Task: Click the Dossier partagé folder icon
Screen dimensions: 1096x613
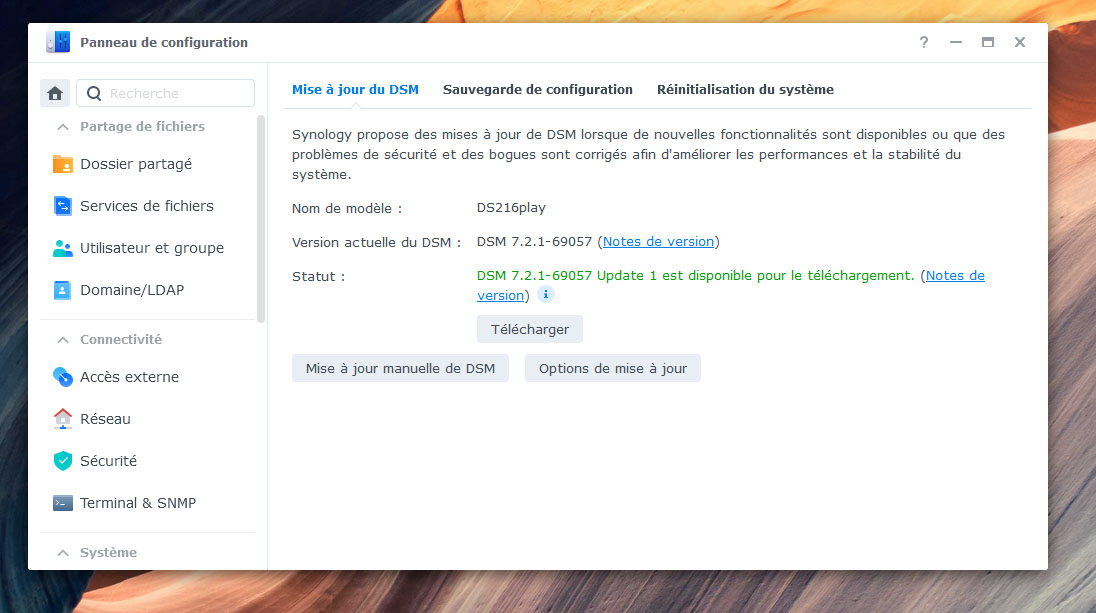Action: [63, 164]
